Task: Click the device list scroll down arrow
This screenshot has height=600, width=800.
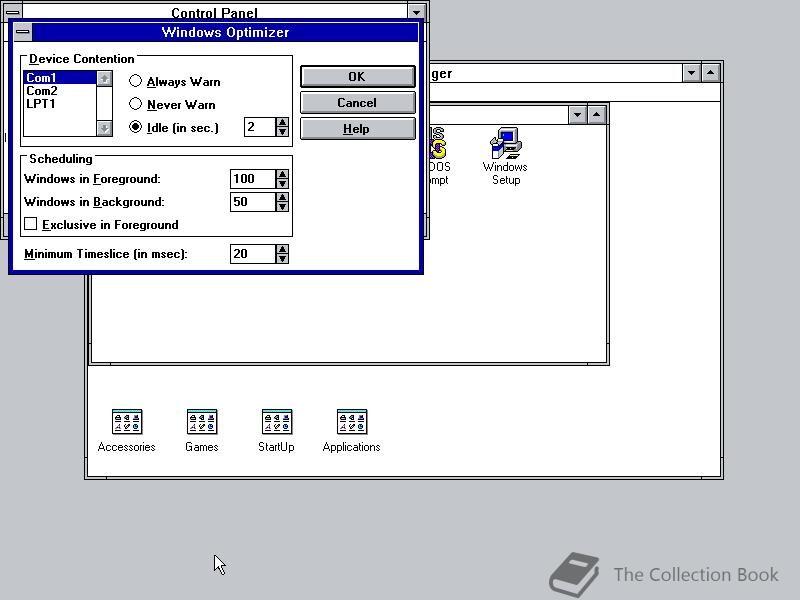Action: (x=105, y=129)
